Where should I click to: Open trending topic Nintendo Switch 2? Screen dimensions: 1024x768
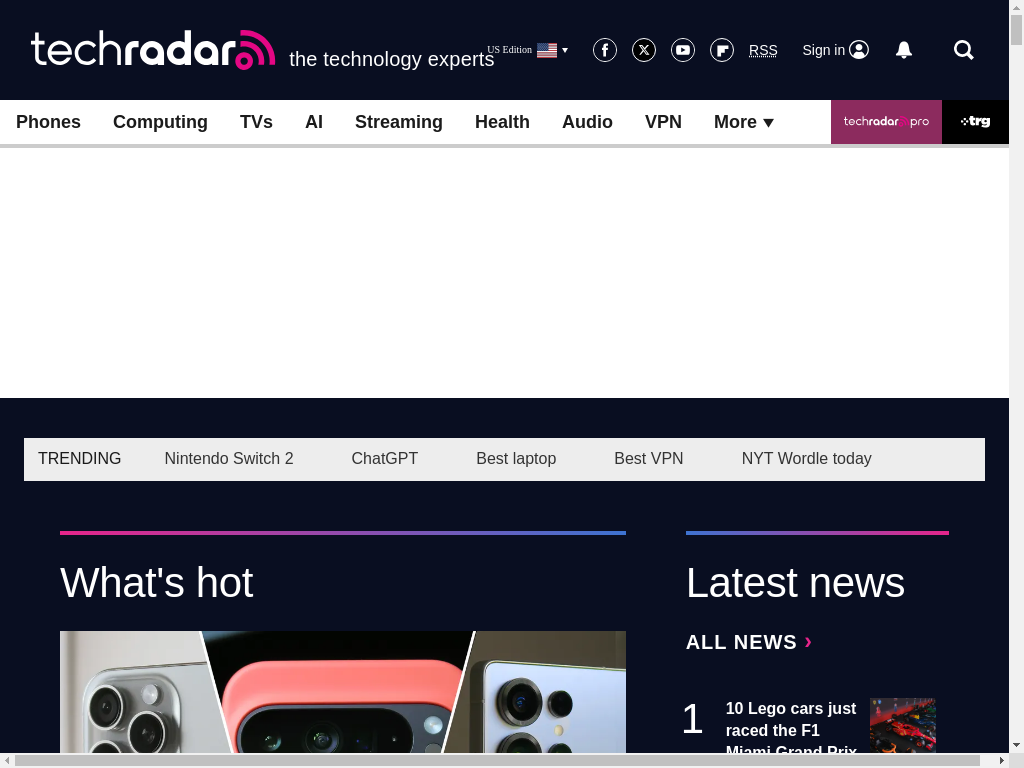pyautogui.click(x=229, y=458)
